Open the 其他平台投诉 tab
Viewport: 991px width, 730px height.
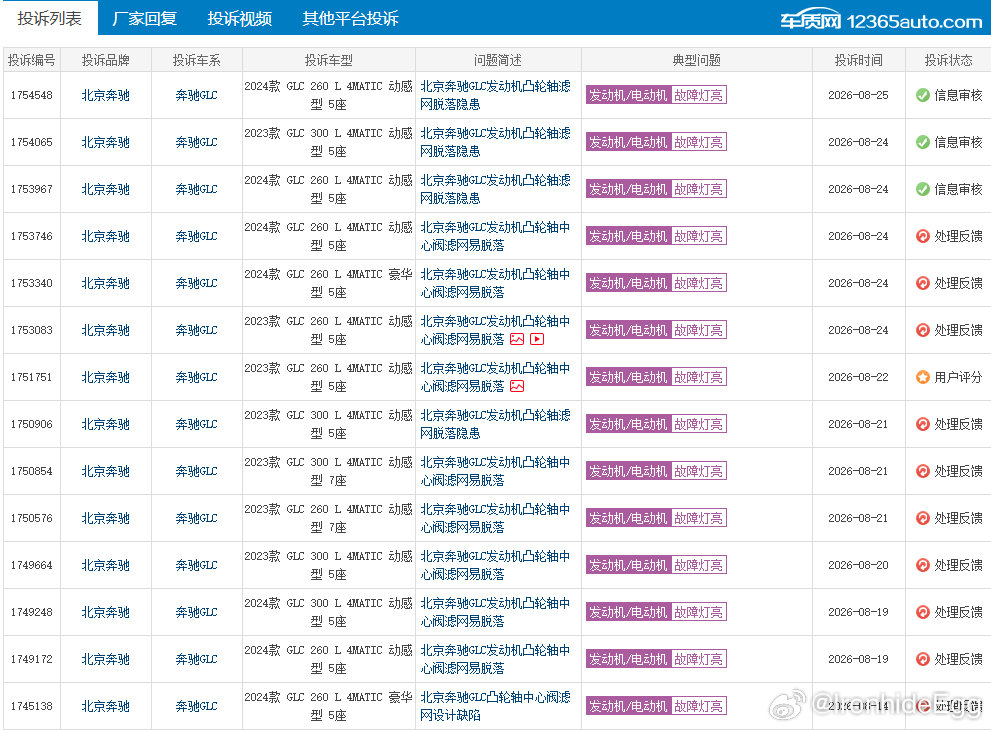click(350, 18)
